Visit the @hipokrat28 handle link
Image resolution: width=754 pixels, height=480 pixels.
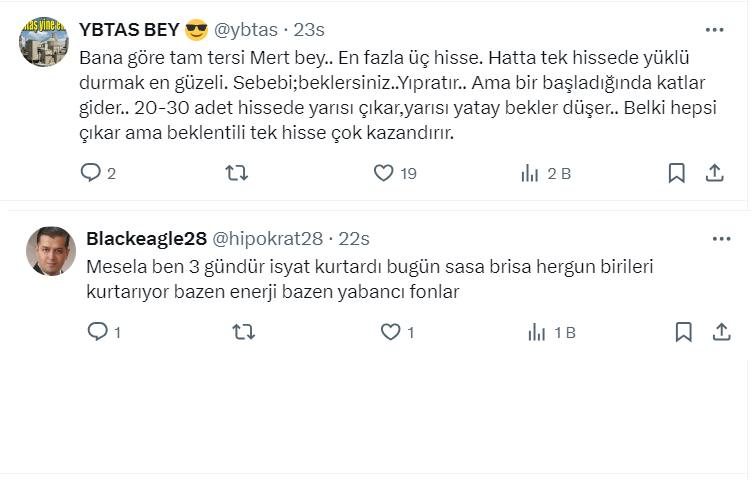pos(267,239)
